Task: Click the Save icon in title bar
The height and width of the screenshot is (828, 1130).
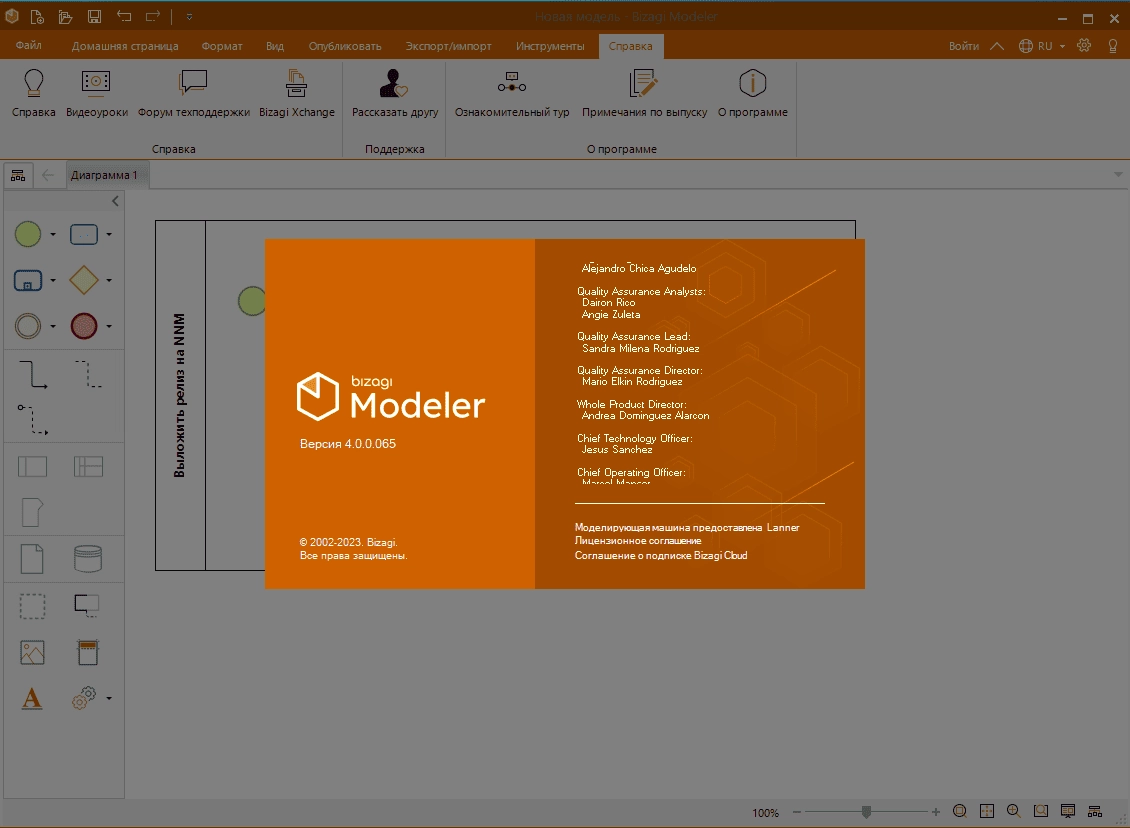Action: click(x=94, y=16)
